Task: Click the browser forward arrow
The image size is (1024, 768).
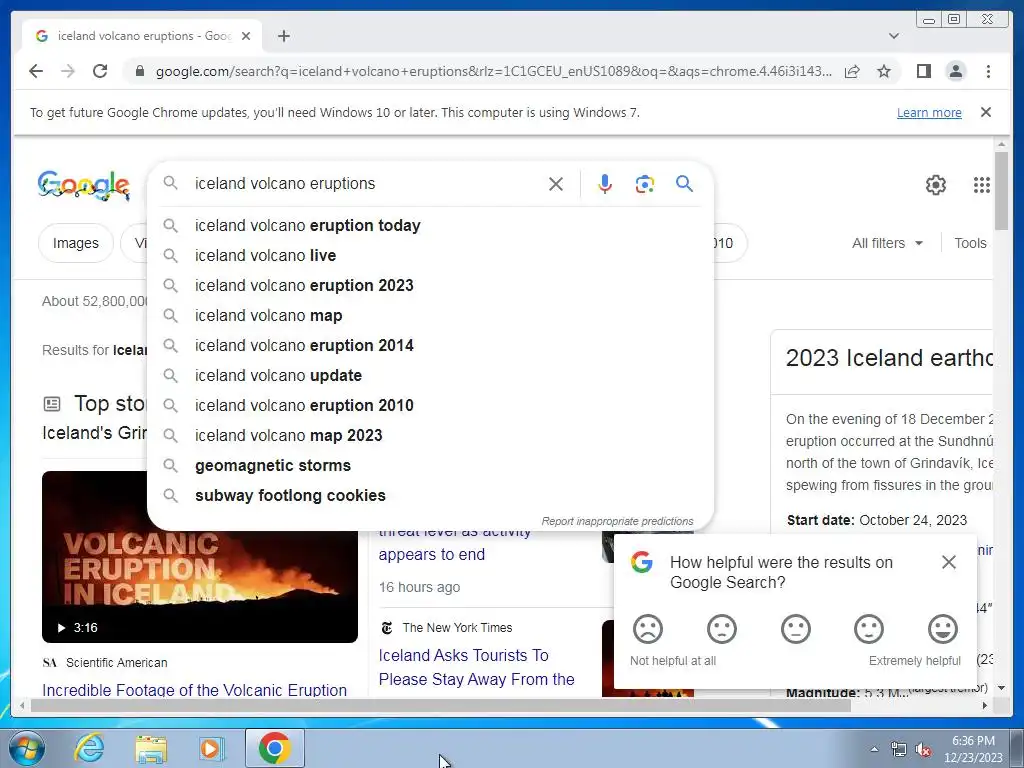Action: 68,71
